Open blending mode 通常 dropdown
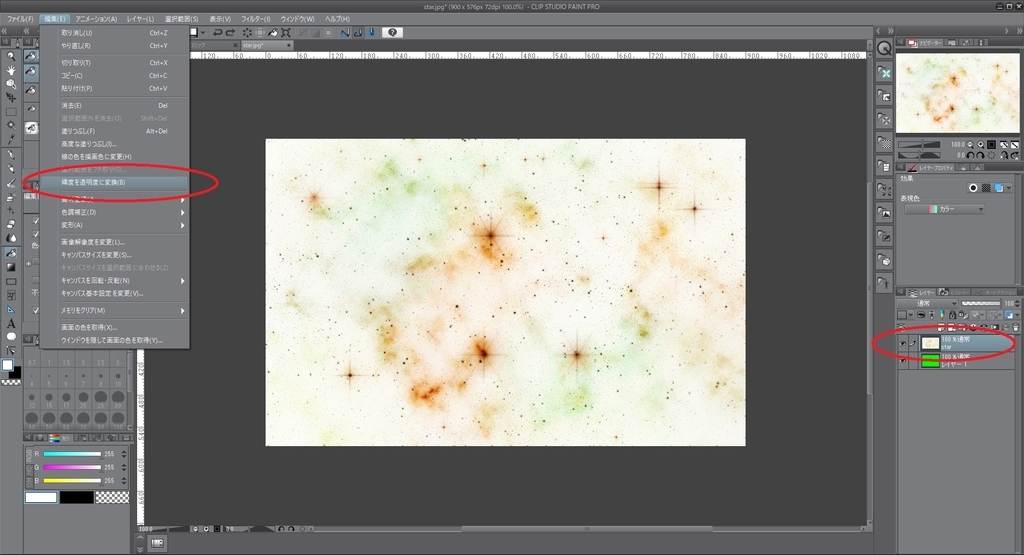 coord(928,304)
